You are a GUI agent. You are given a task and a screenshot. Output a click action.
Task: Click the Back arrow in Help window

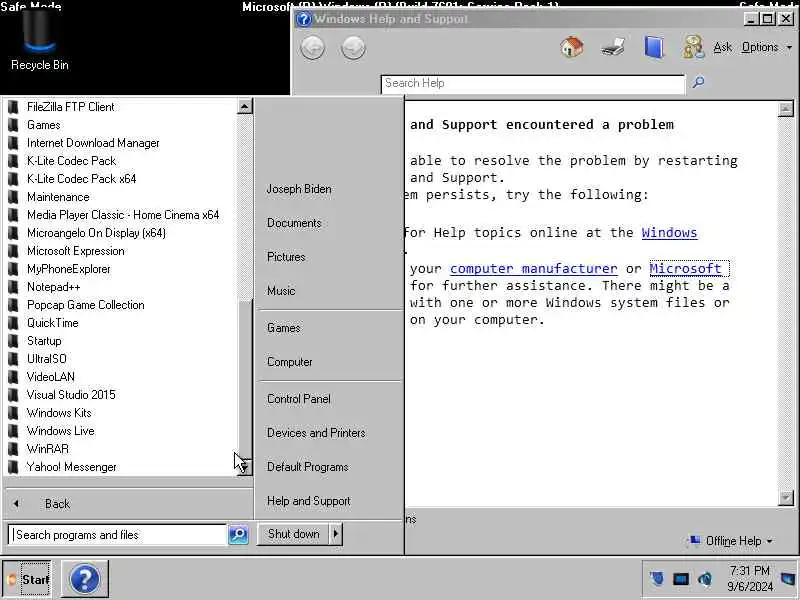pos(313,48)
